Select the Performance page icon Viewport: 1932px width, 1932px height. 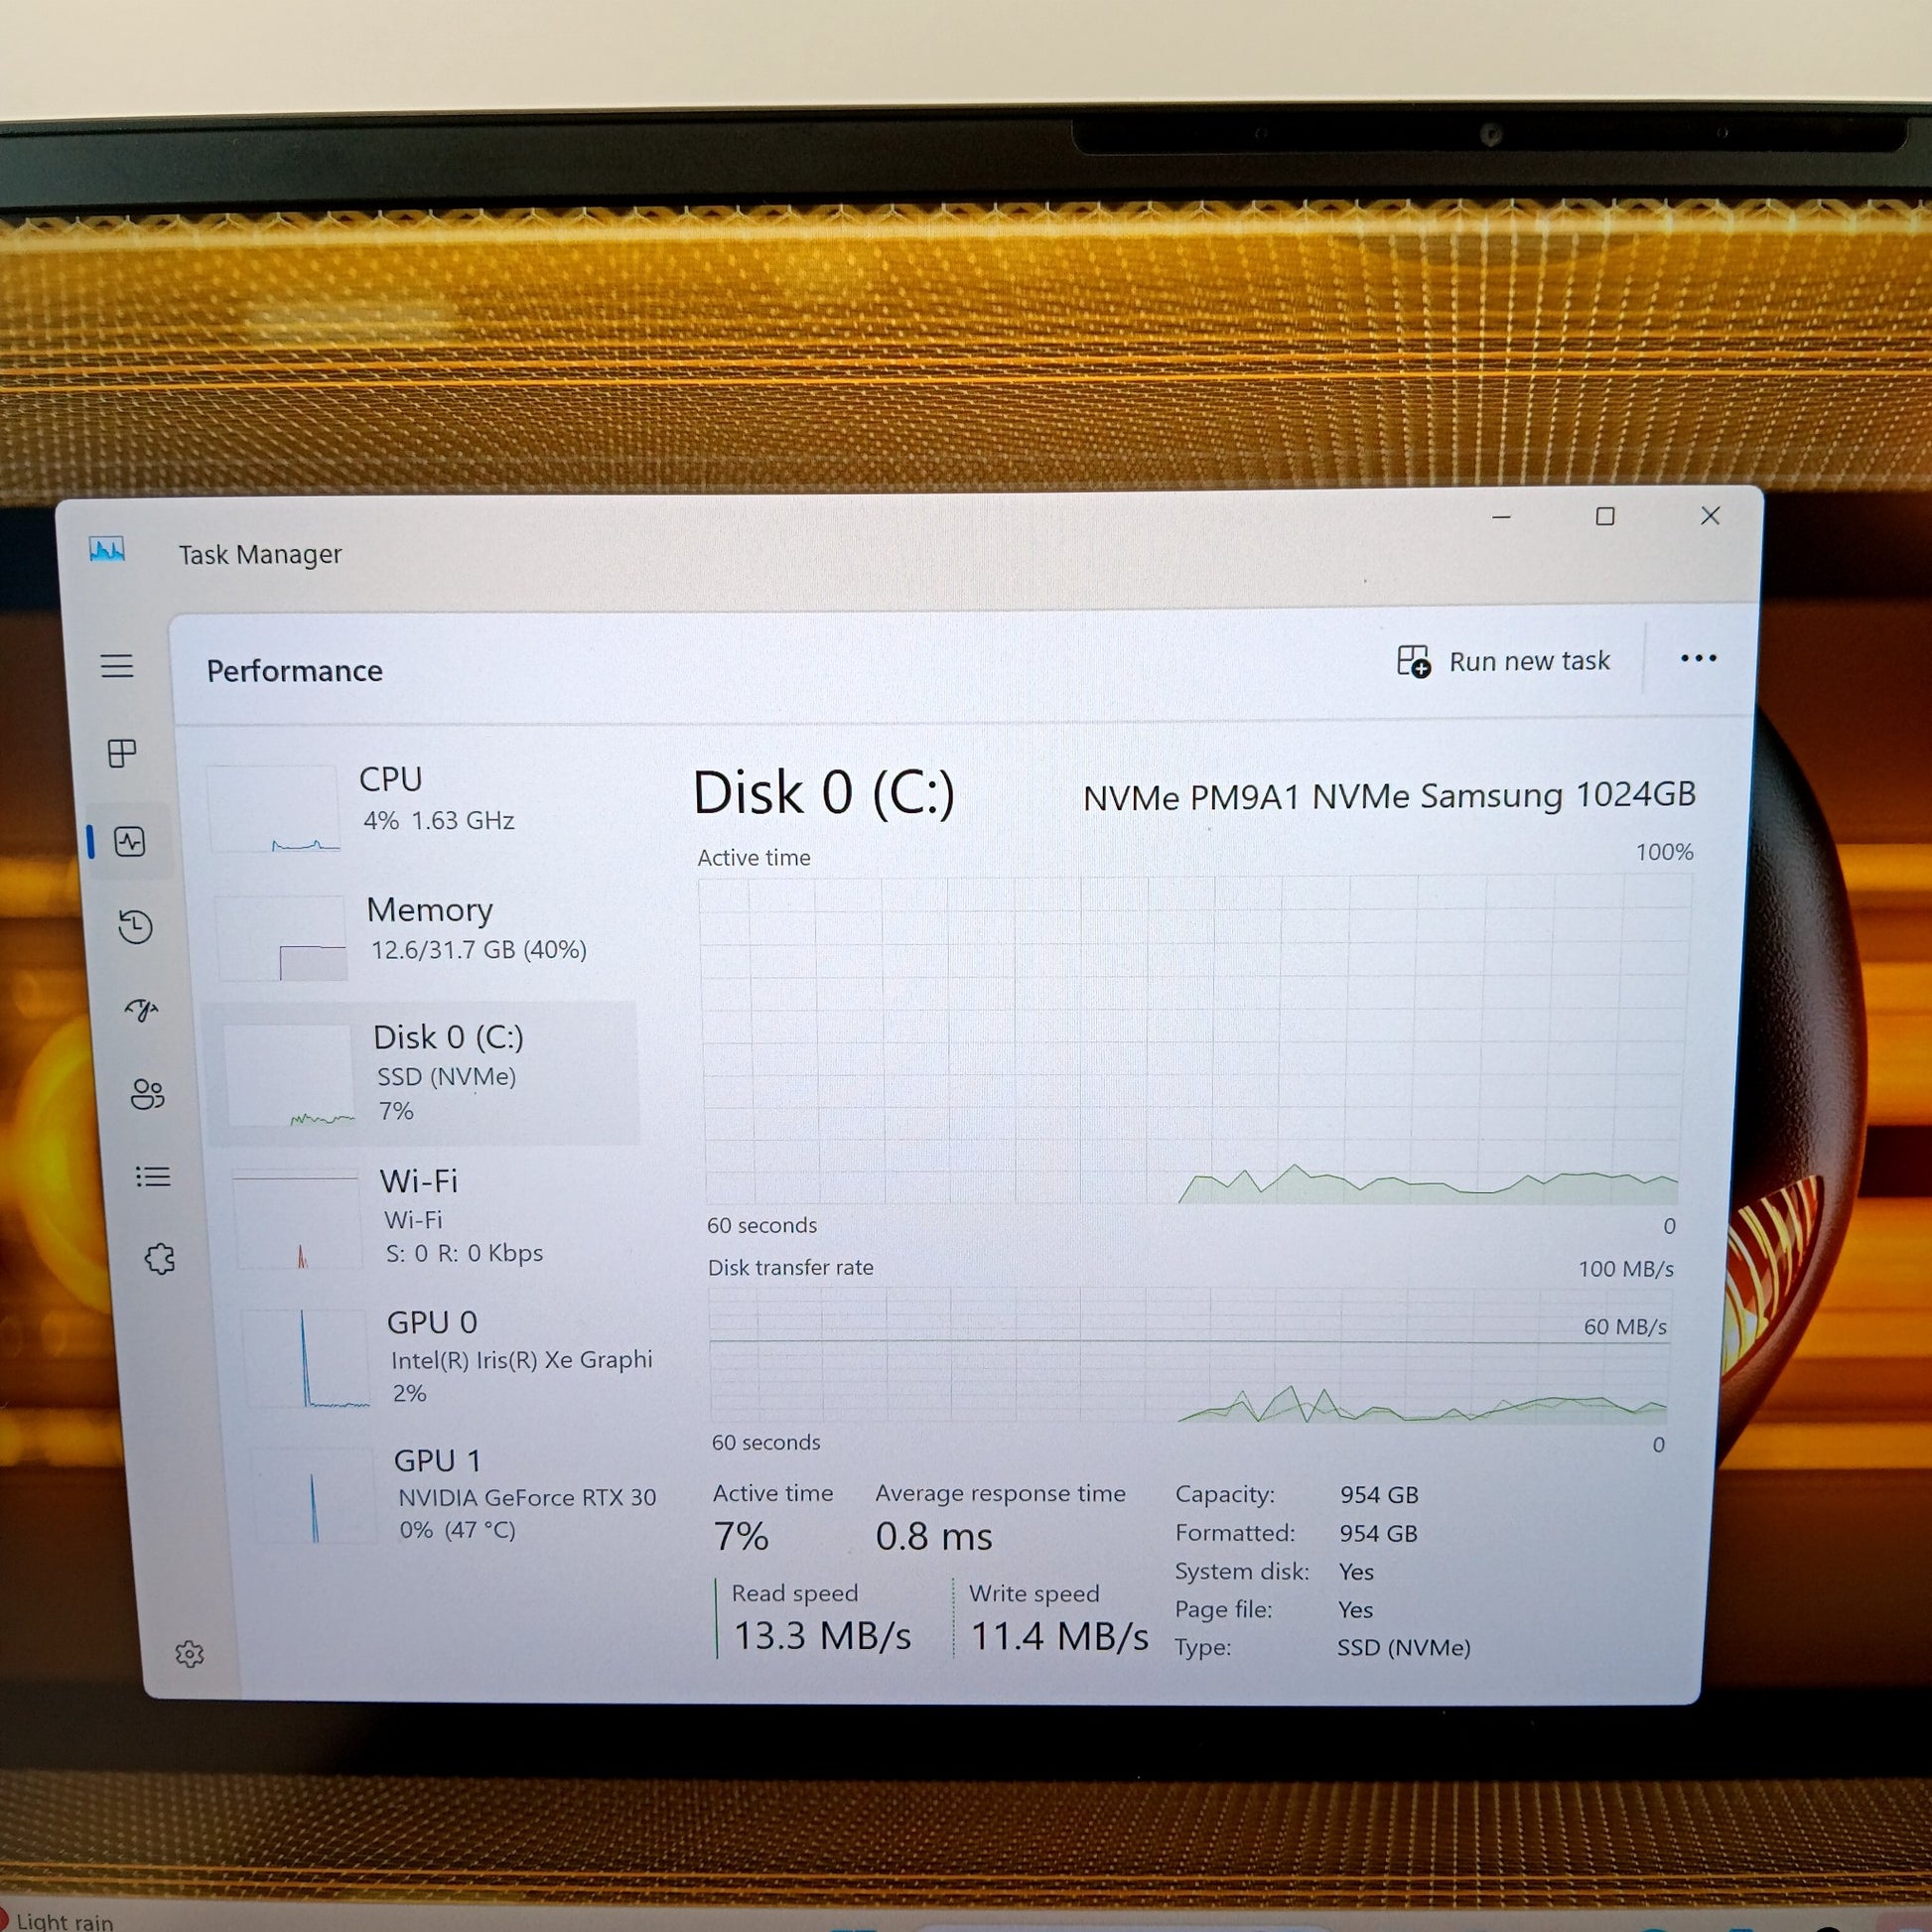click(x=130, y=842)
